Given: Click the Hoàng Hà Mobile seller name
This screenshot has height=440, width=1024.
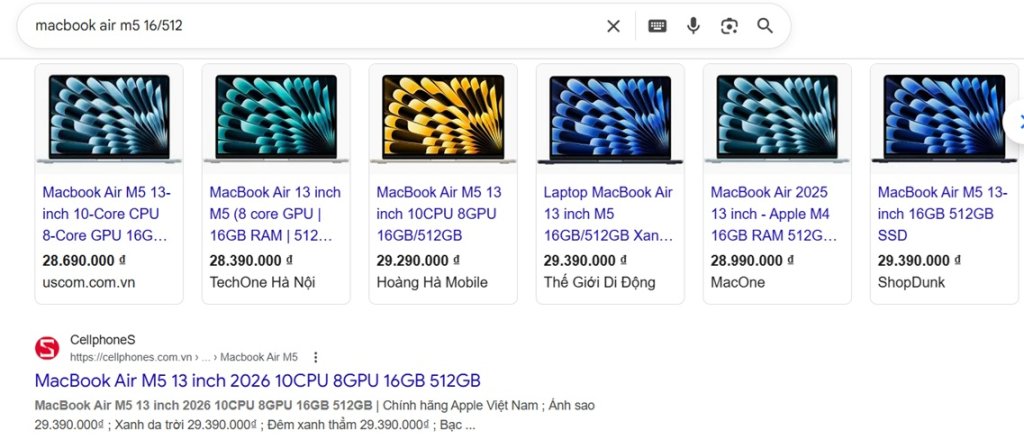Looking at the screenshot, I should coord(432,283).
